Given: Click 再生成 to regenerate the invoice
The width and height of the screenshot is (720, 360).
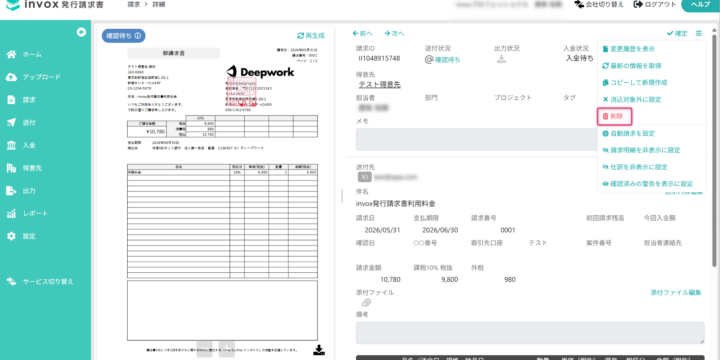Looking at the screenshot, I should tap(311, 35).
